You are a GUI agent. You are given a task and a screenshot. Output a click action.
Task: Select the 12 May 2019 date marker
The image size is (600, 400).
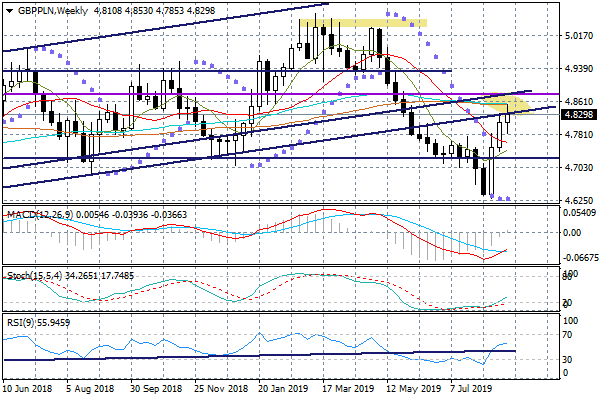pos(412,387)
